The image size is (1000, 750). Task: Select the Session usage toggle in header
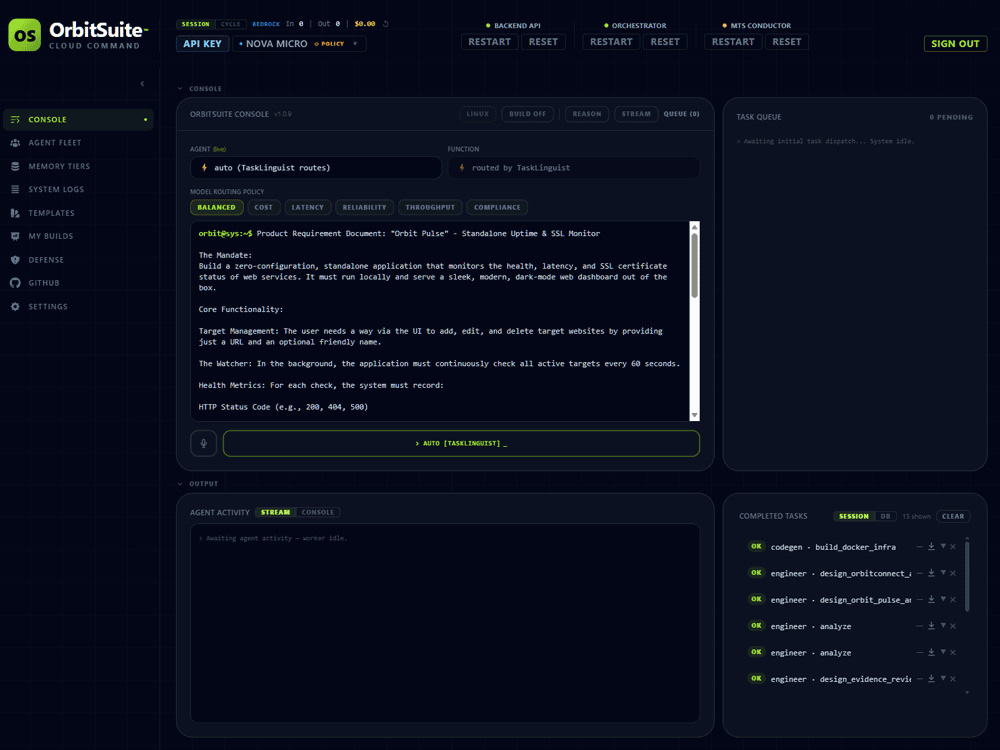(195, 24)
